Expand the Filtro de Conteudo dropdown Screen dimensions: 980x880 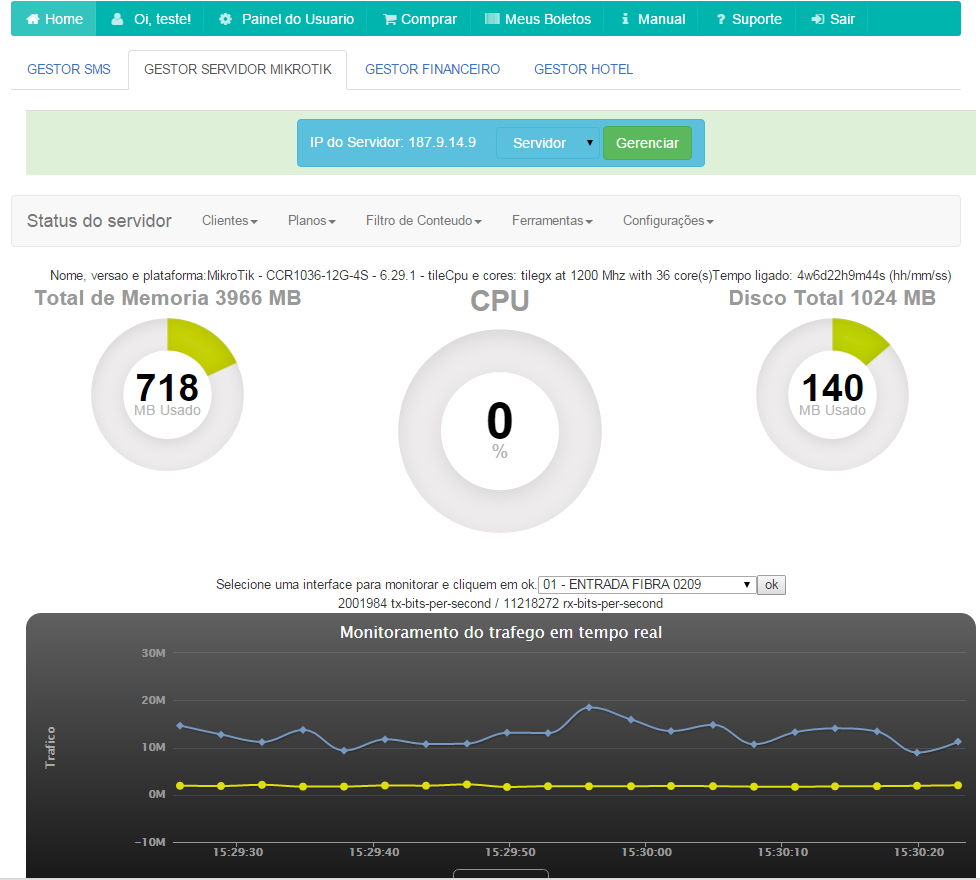point(423,221)
